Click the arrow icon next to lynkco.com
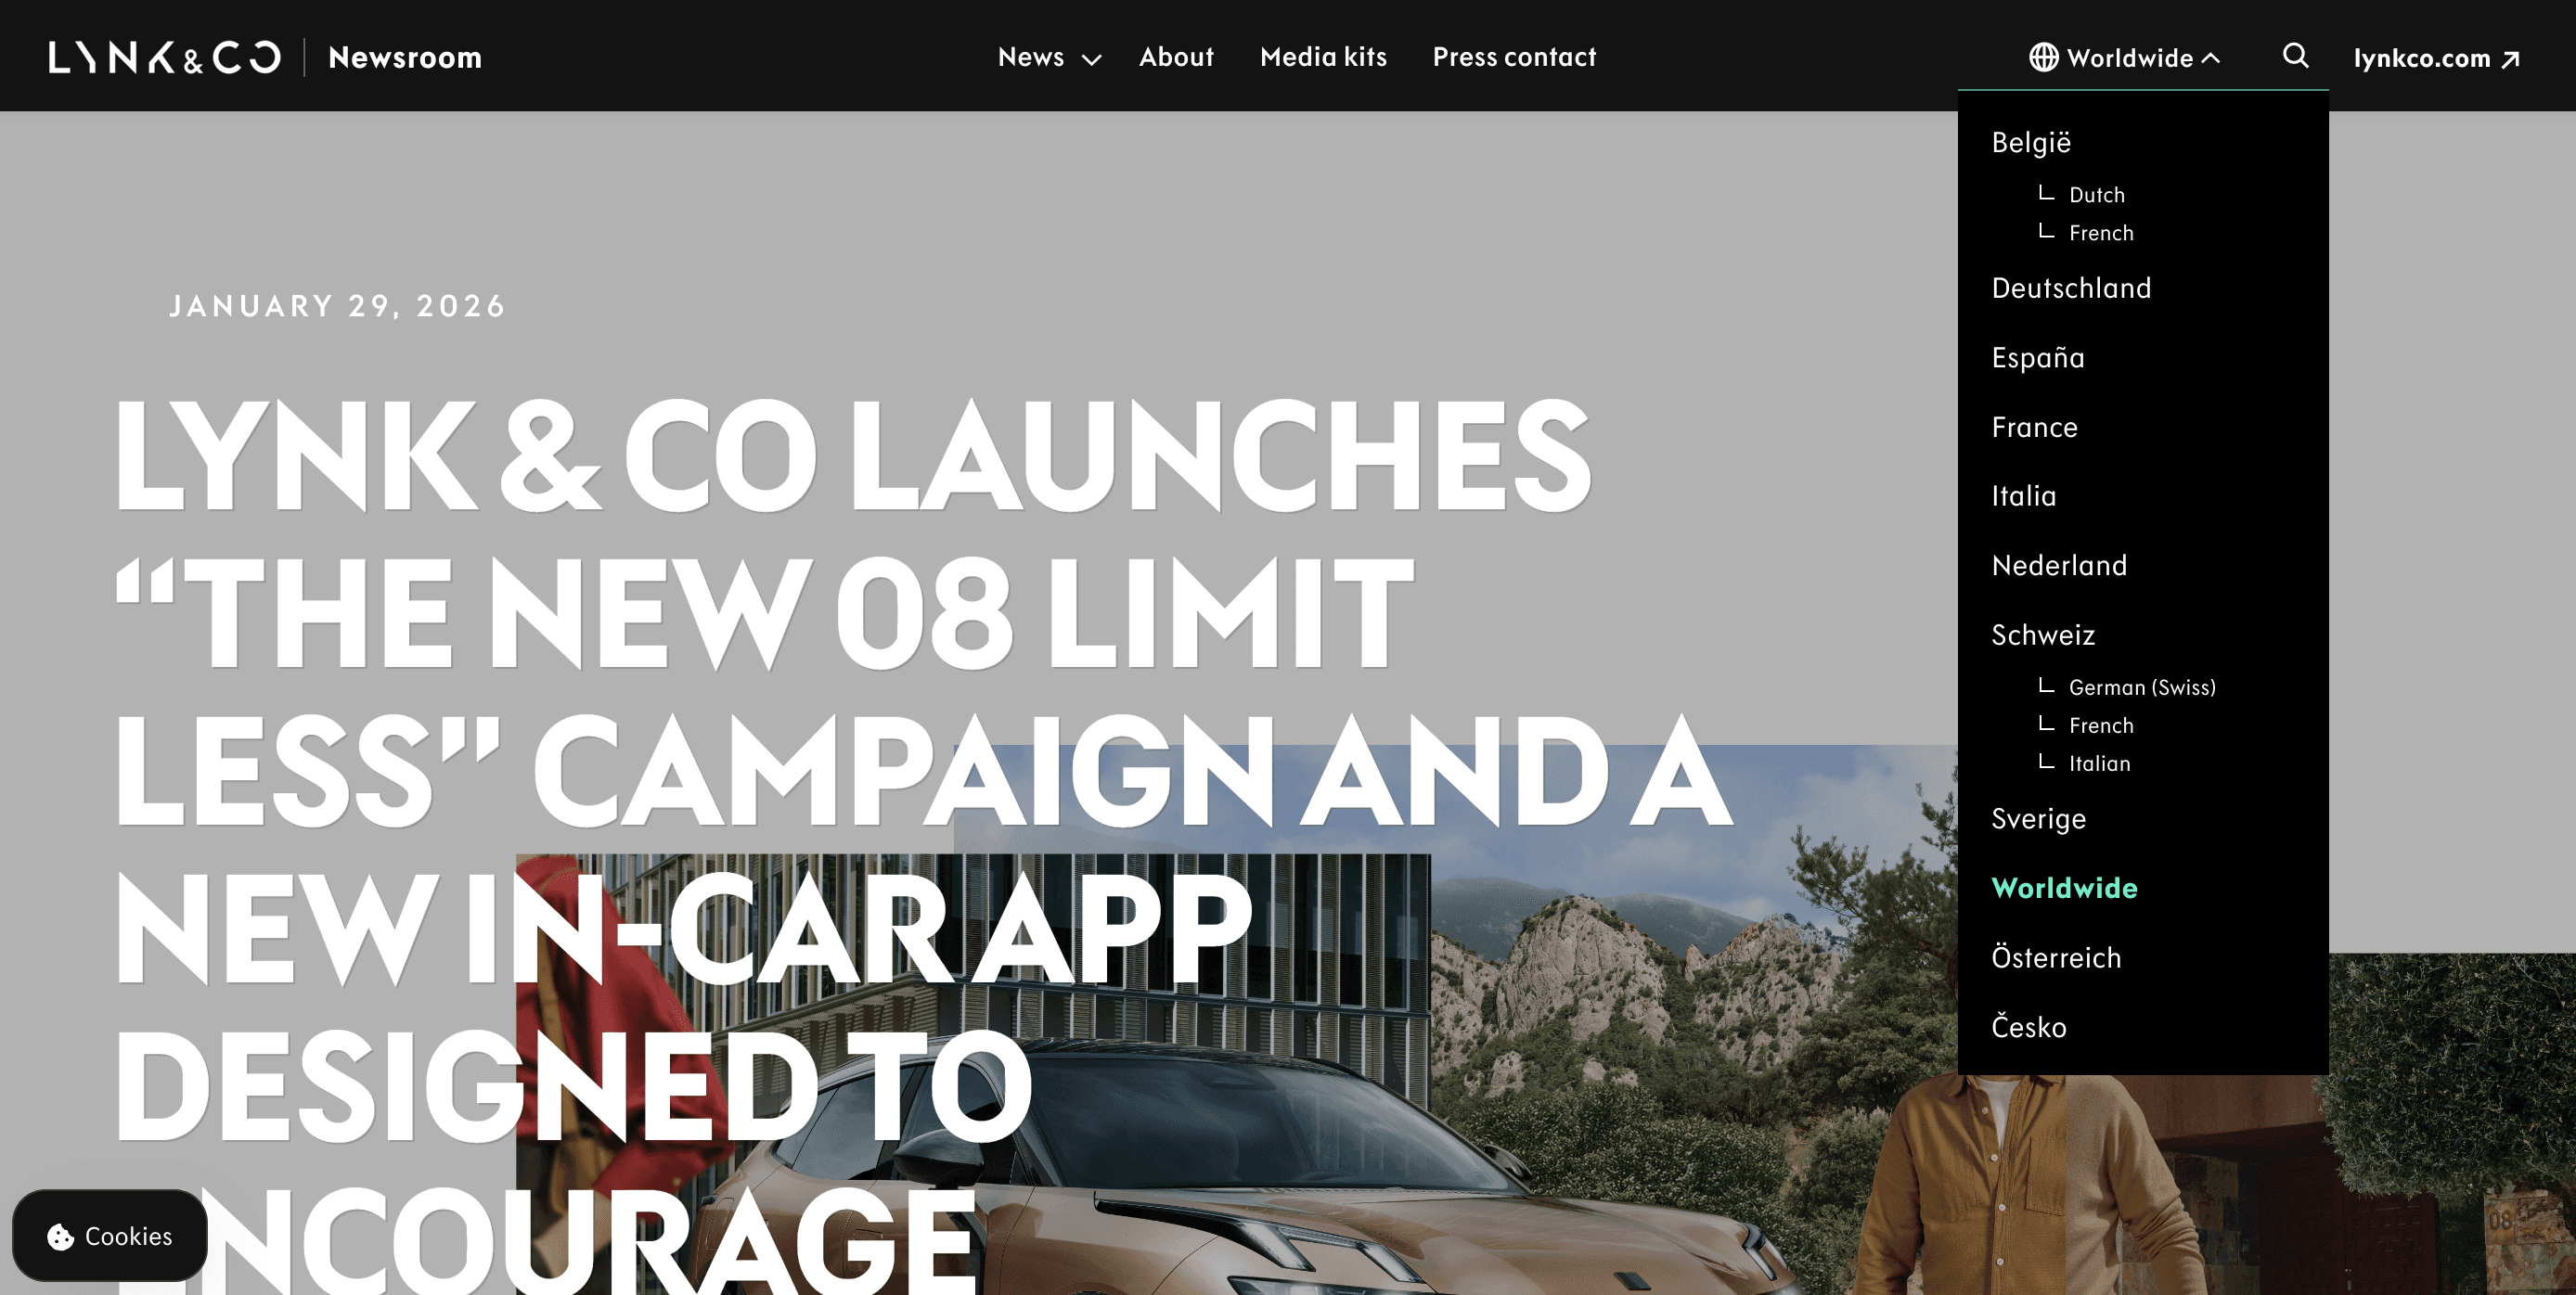Viewport: 2576px width, 1295px height. point(2510,59)
